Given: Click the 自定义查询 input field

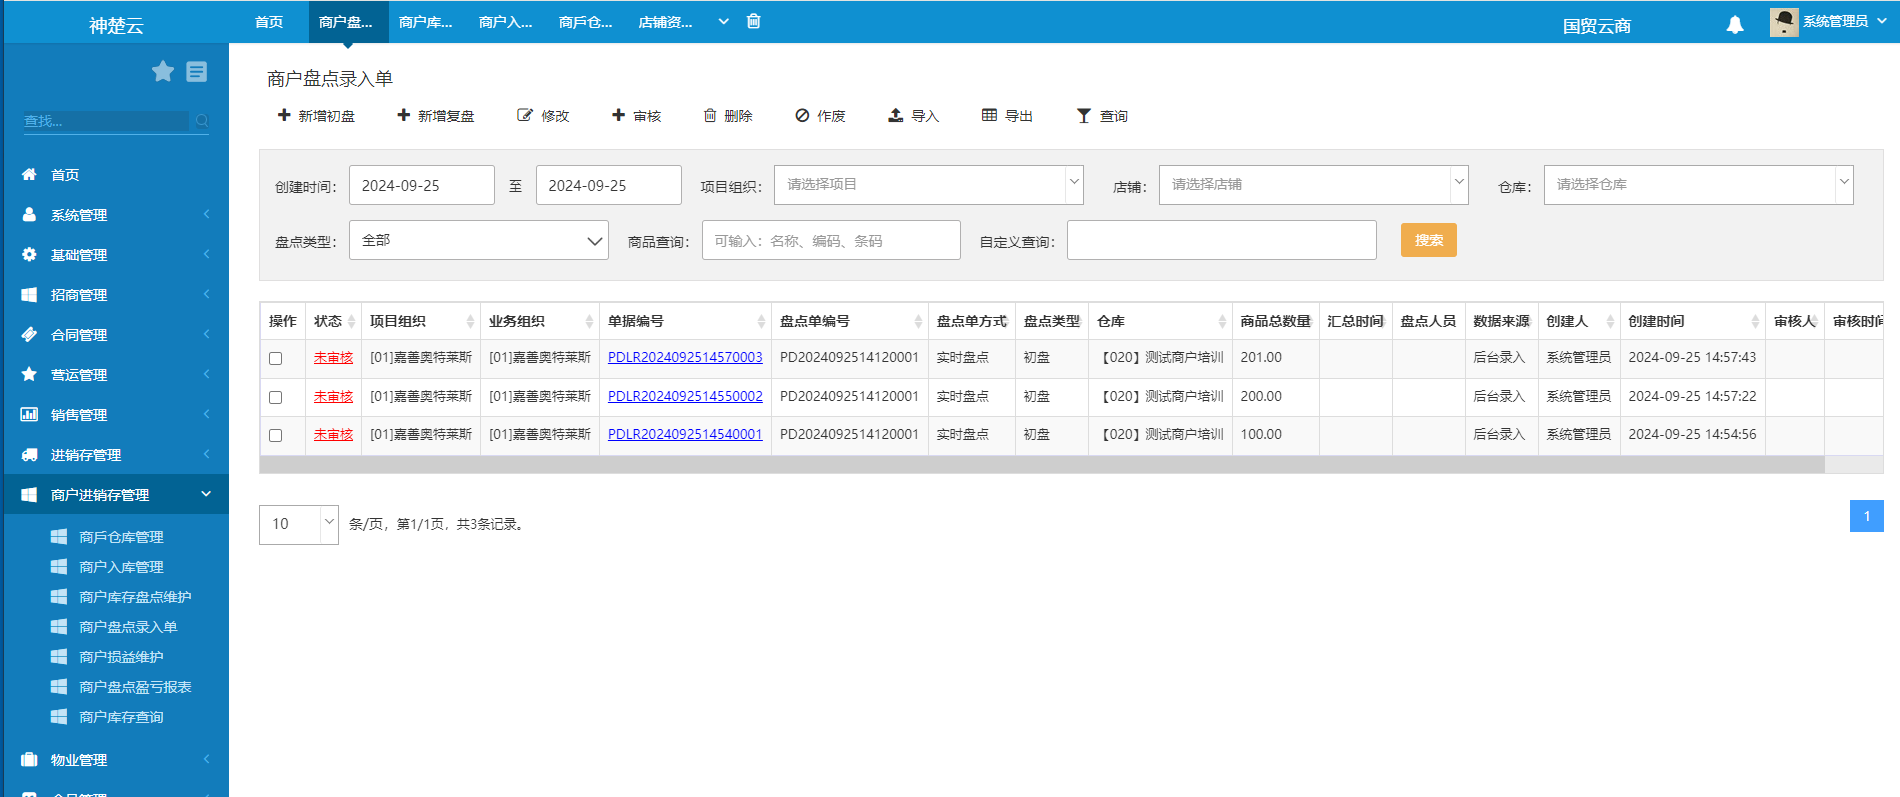Looking at the screenshot, I should (x=1222, y=240).
